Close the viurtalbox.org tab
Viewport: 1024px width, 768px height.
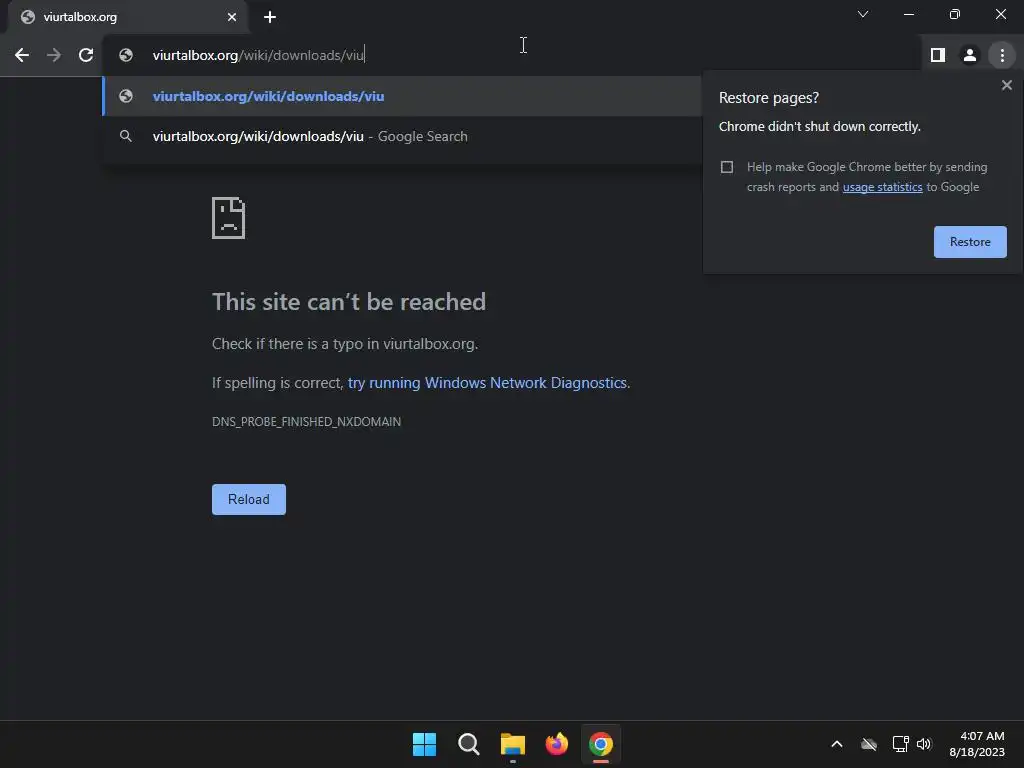click(232, 17)
